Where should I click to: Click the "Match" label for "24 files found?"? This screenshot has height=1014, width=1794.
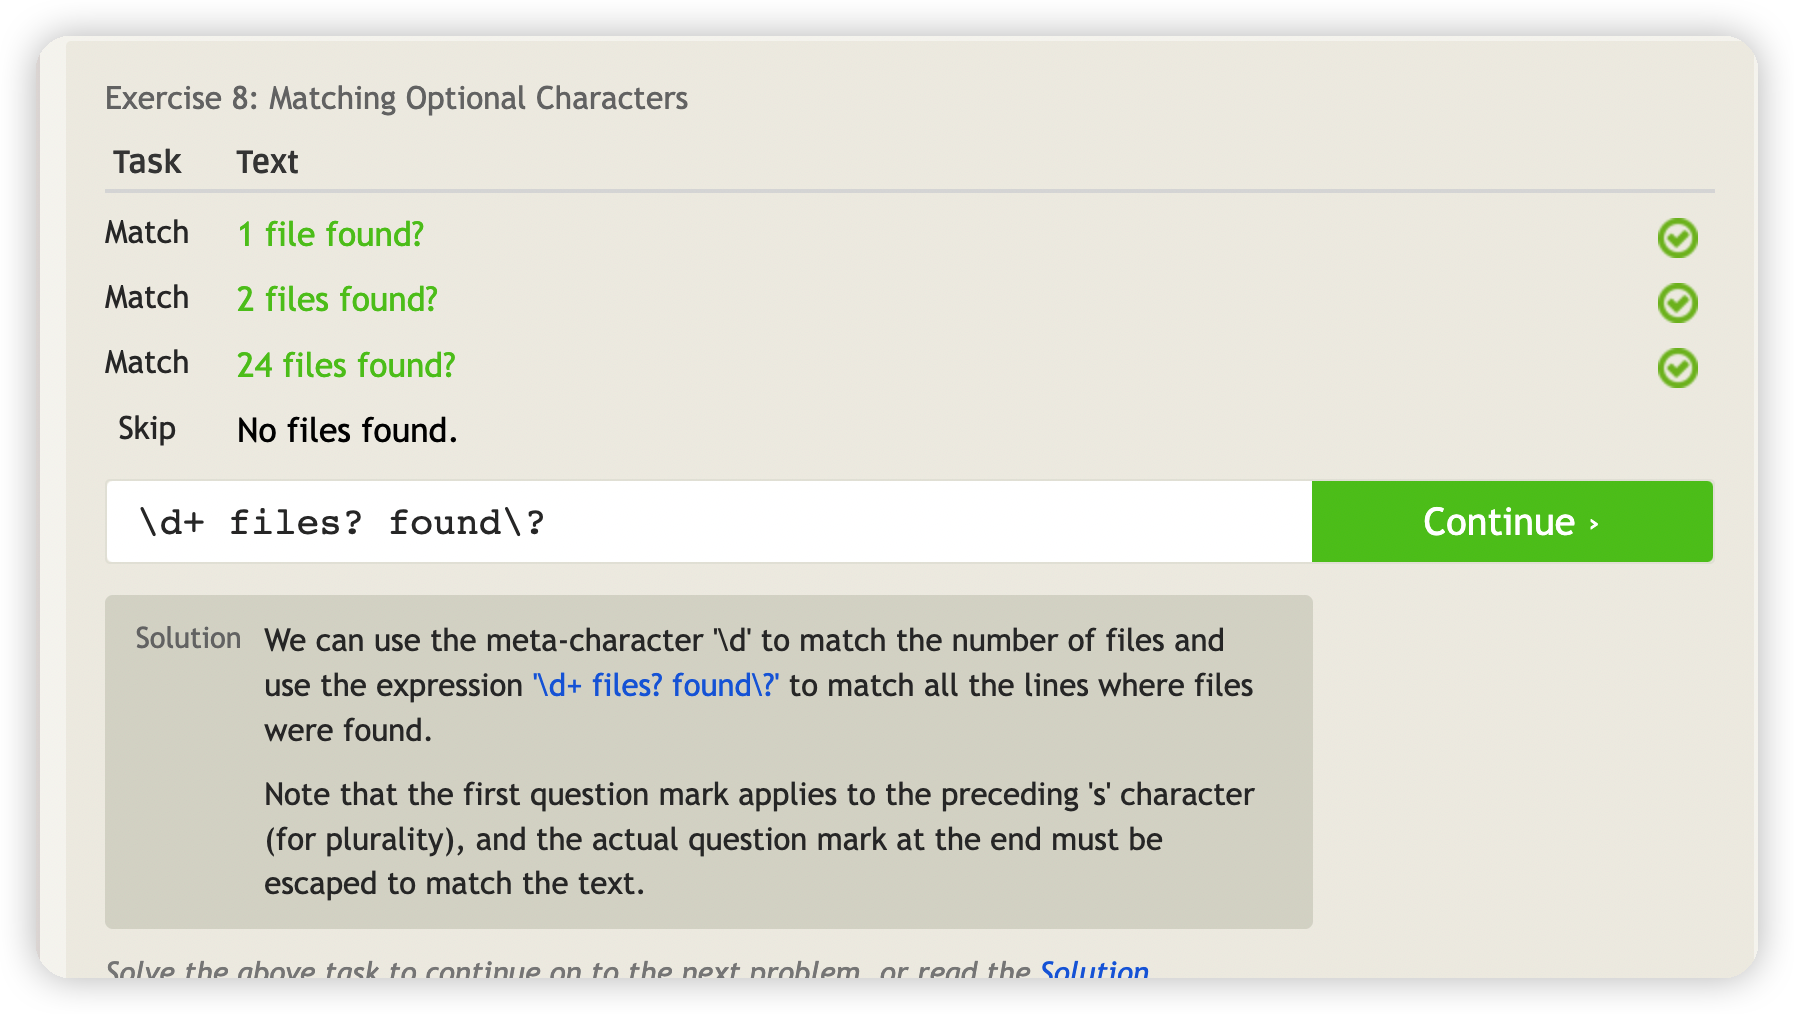click(147, 363)
